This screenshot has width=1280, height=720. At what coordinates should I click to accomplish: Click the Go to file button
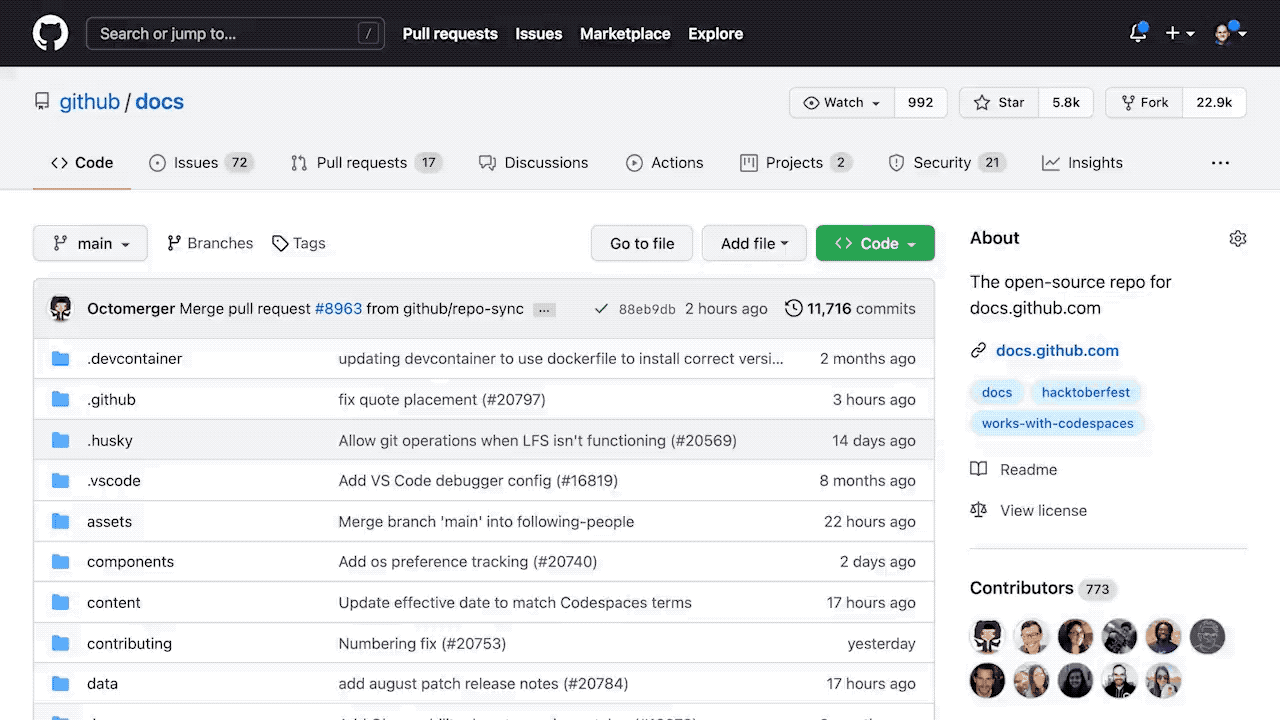click(642, 243)
